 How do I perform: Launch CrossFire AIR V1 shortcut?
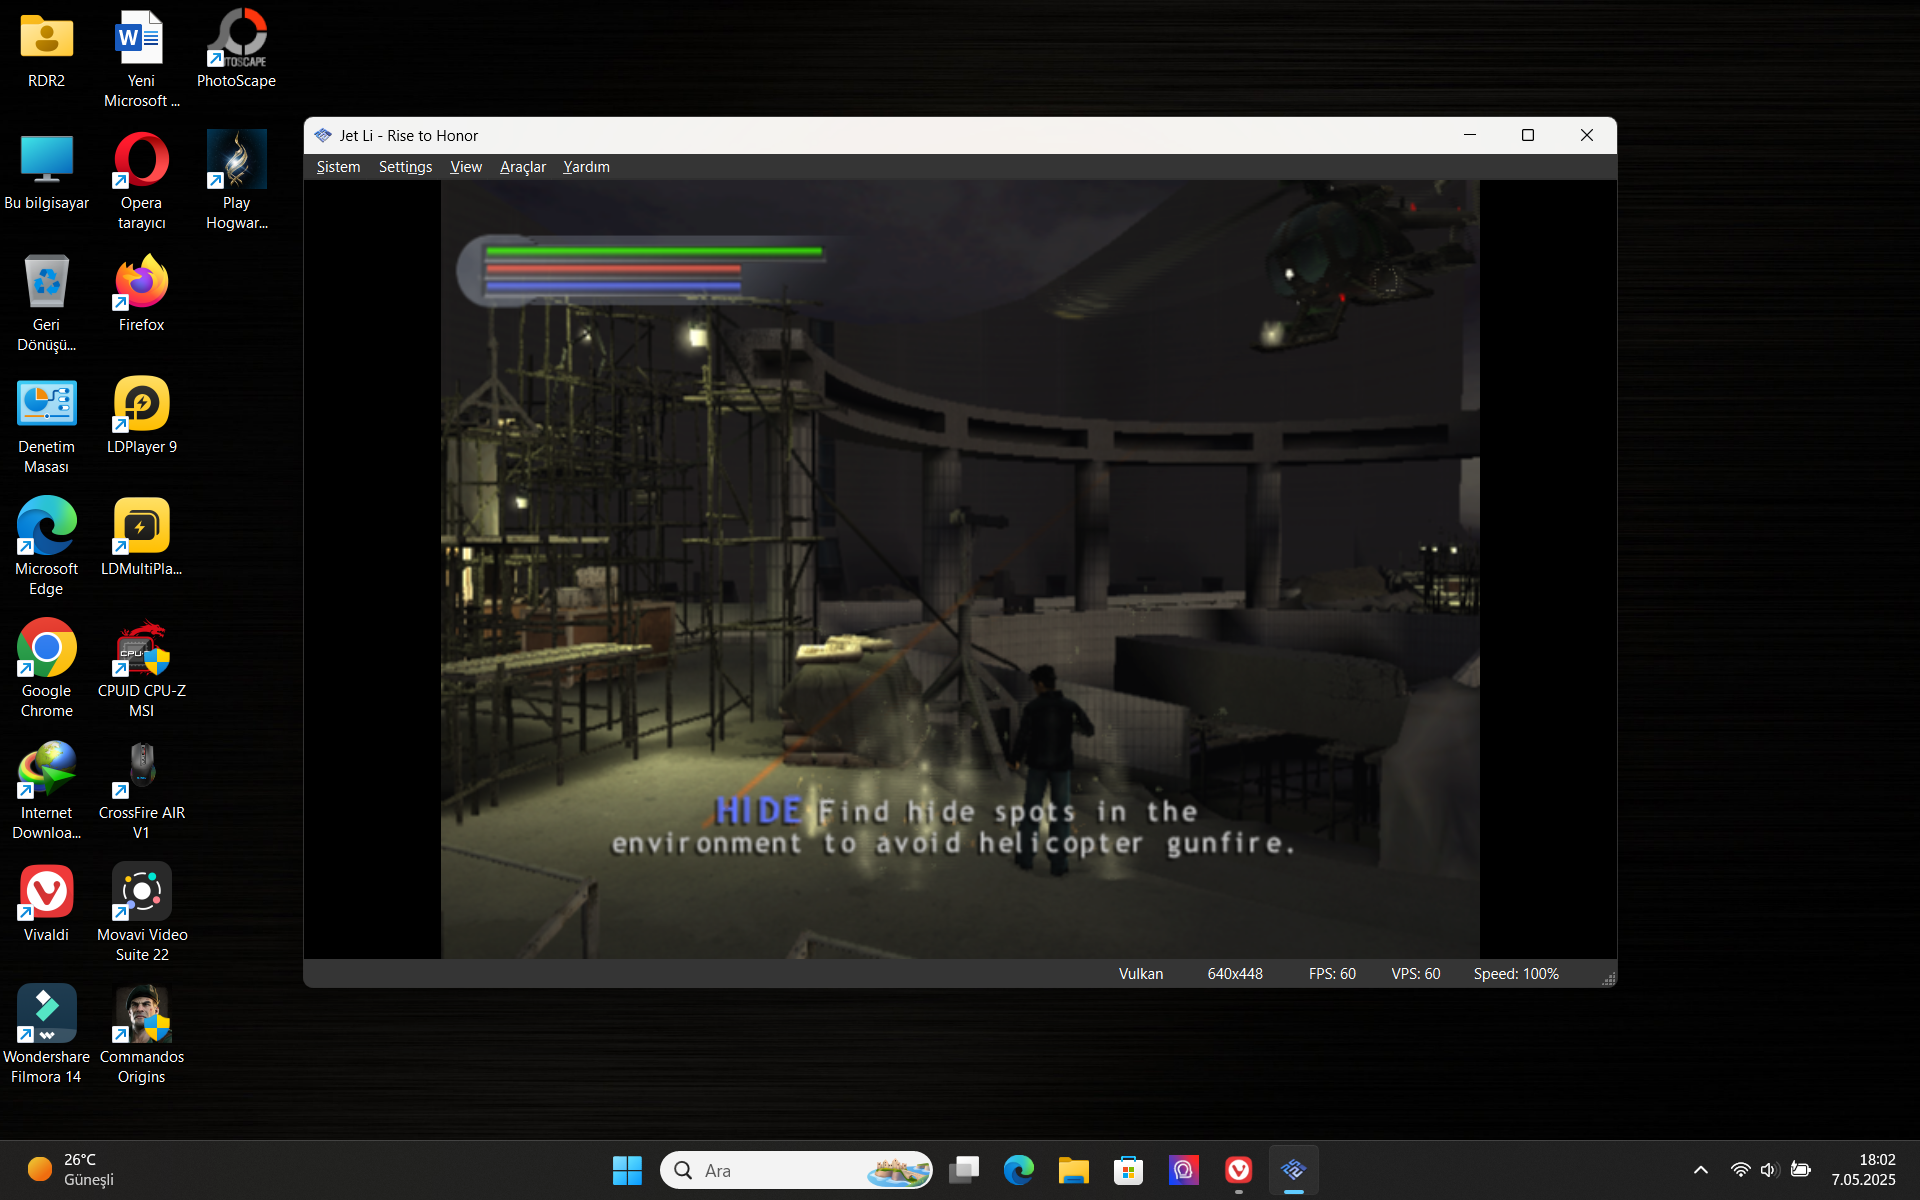(141, 790)
